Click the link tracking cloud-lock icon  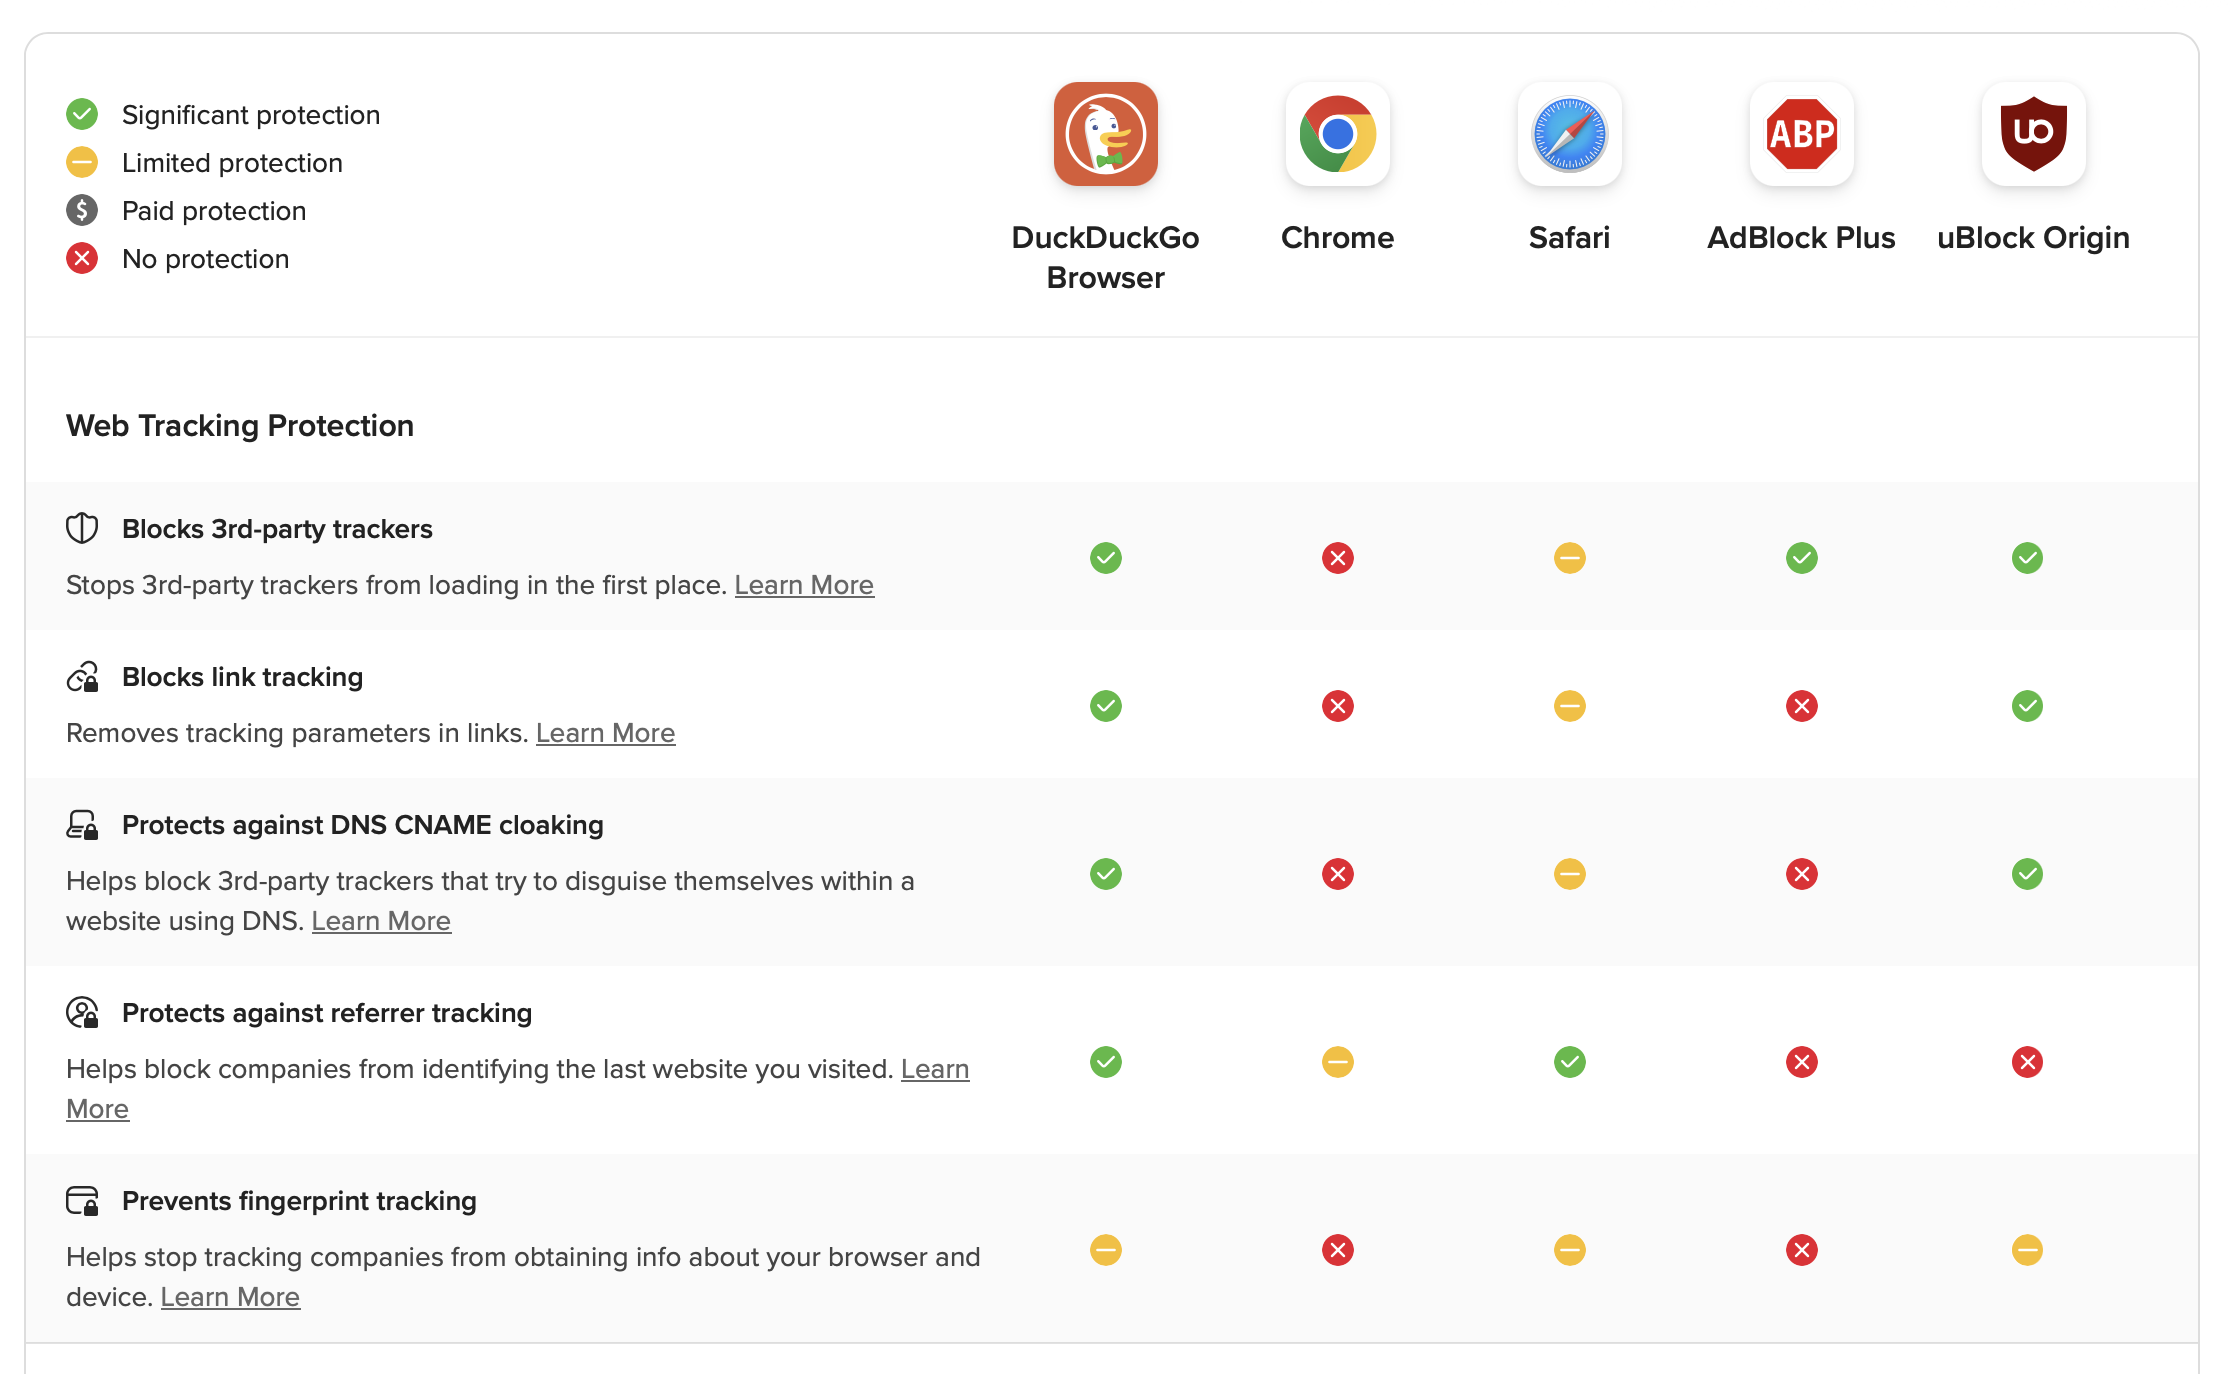(x=82, y=677)
